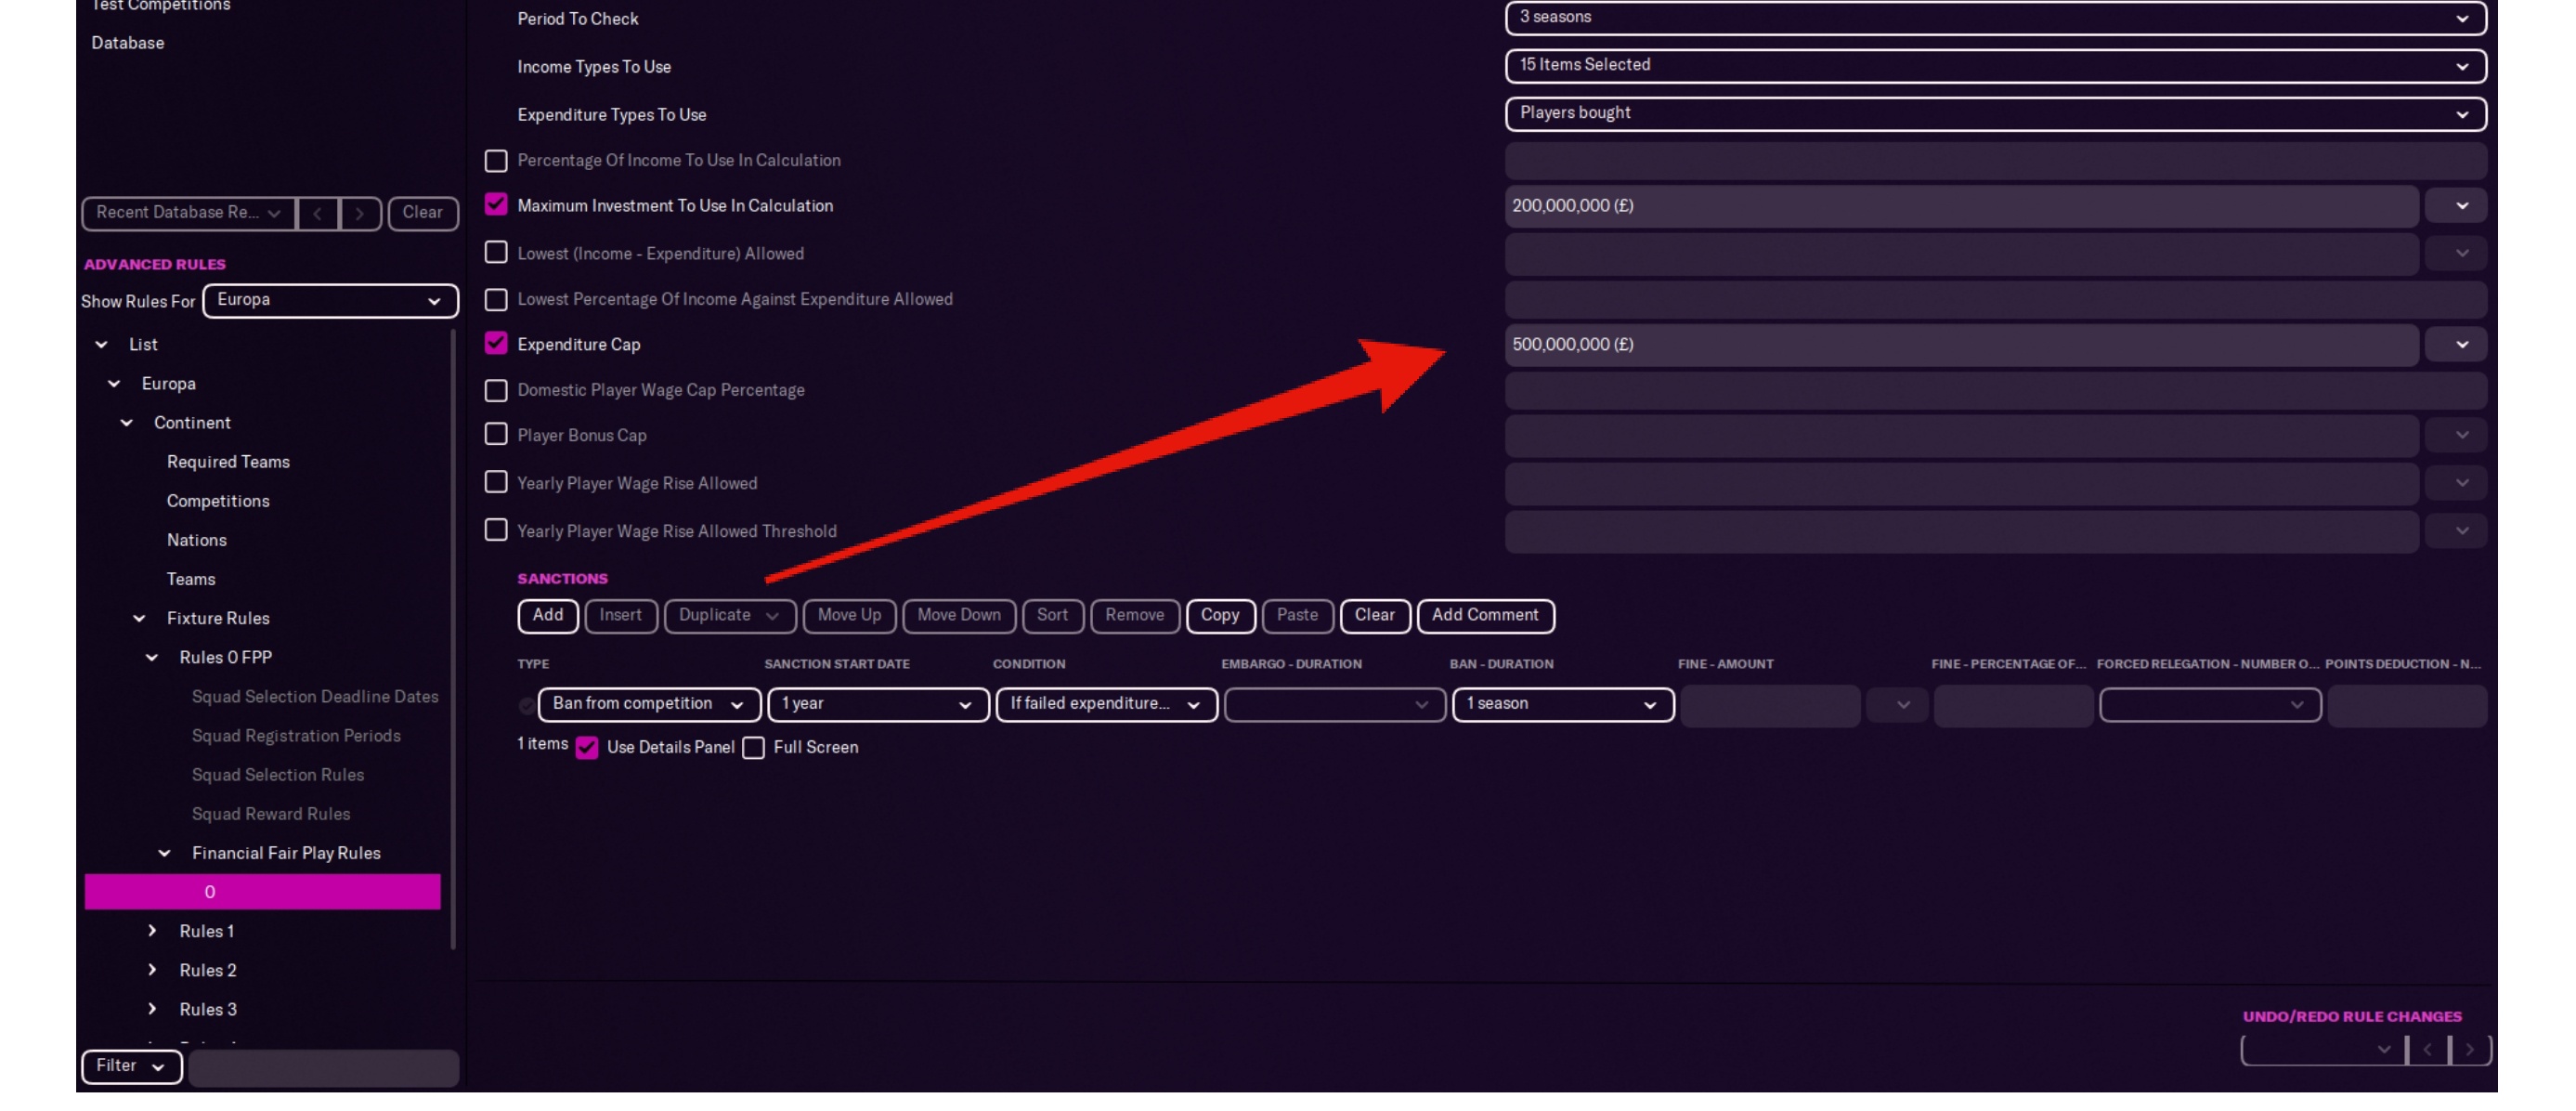Click the Remove button in sanctions toolbar
Screen dimensions: 2576x1111
point(1134,613)
